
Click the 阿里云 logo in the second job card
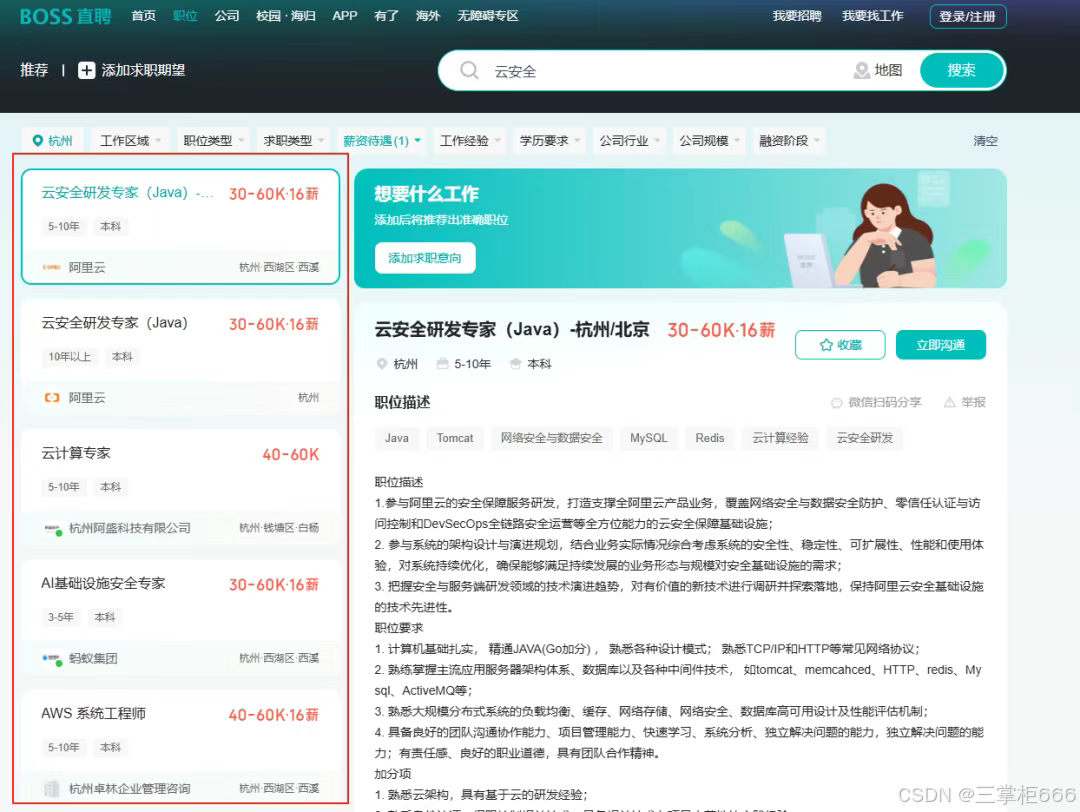tap(52, 397)
